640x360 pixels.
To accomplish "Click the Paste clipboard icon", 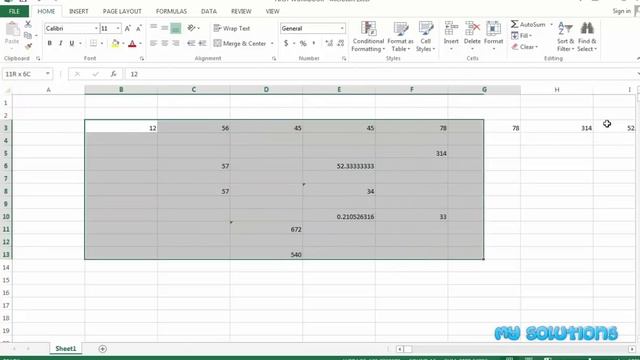I will tap(12, 29).
